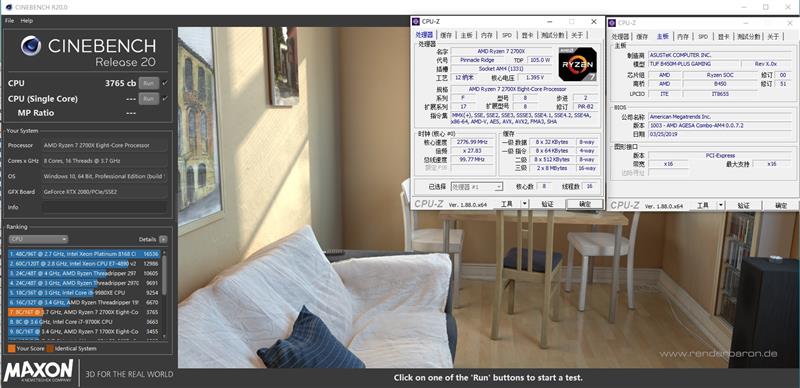Open the 处理器 #1 selection dropdown in CPU-Z
The image size is (800, 388).
478,187
